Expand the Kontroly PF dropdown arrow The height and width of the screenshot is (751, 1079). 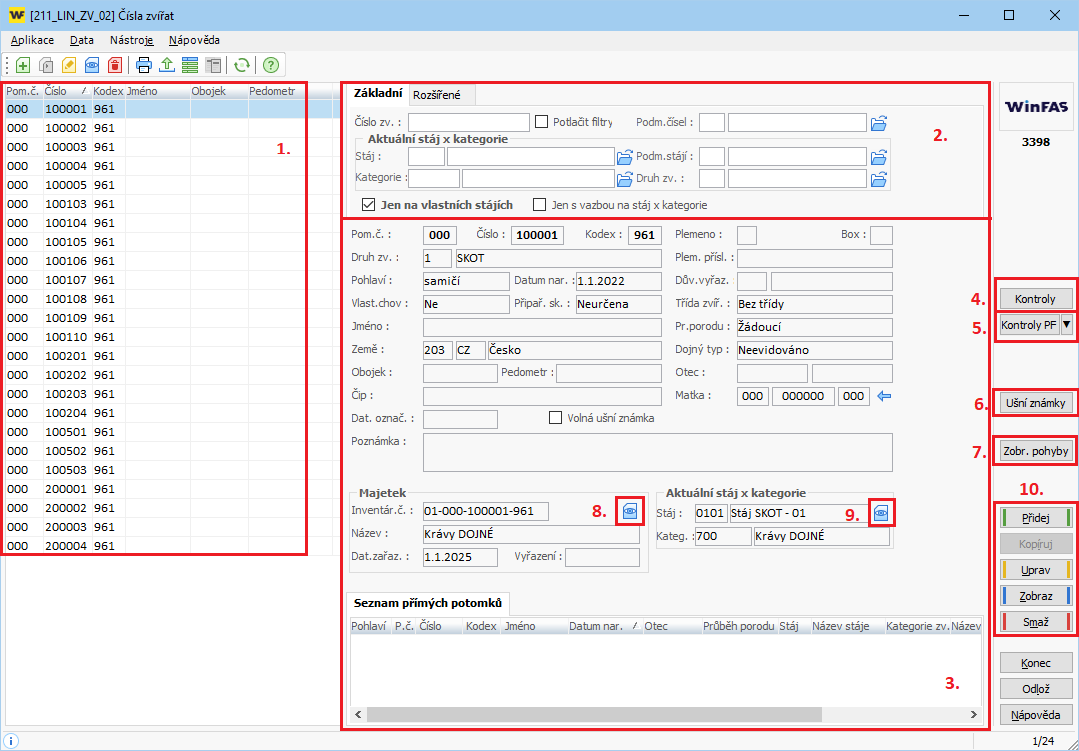(1066, 324)
